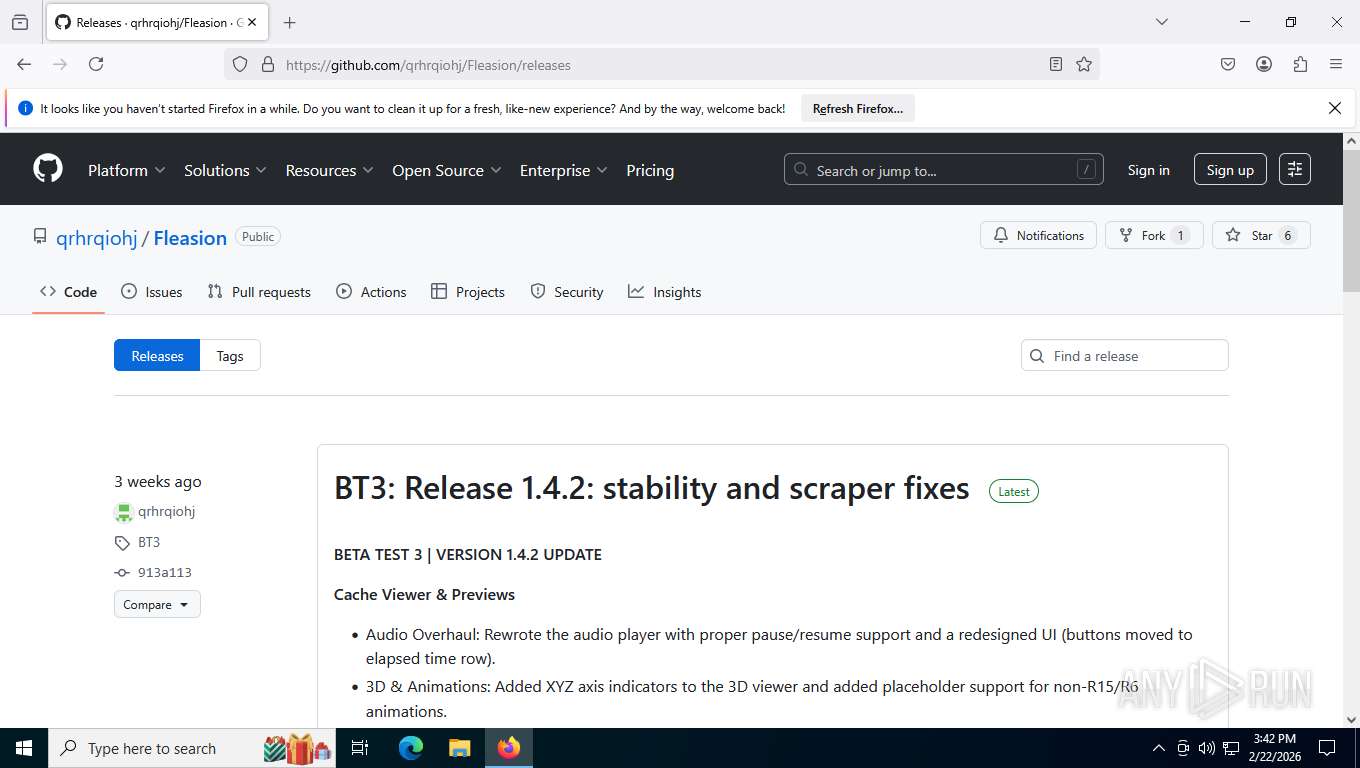Open commit 913a113

(165, 573)
